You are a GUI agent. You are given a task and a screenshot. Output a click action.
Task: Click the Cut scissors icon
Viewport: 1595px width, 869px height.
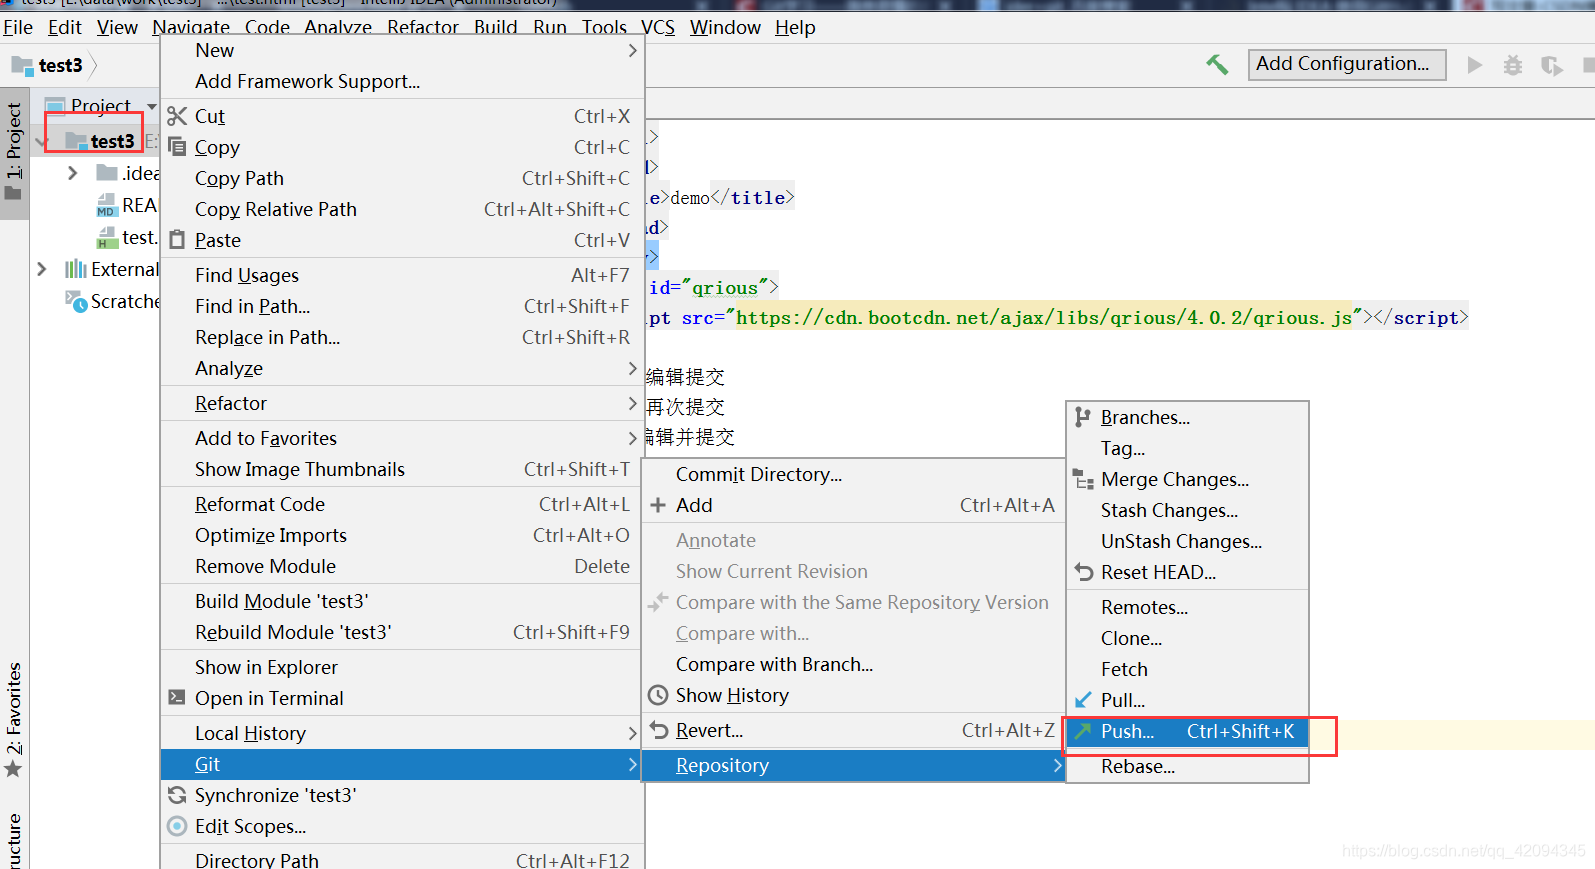pos(177,116)
